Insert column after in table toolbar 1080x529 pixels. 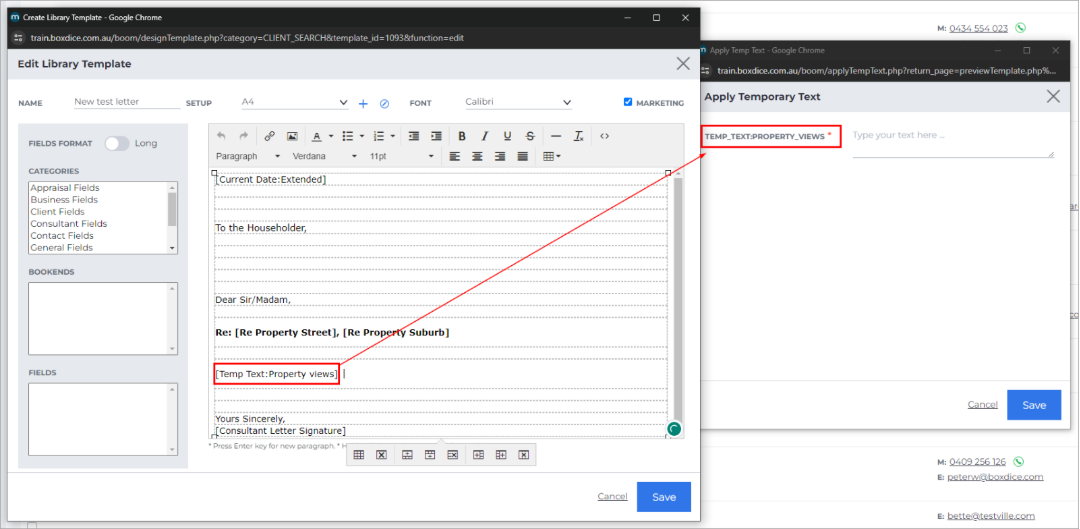pos(501,455)
